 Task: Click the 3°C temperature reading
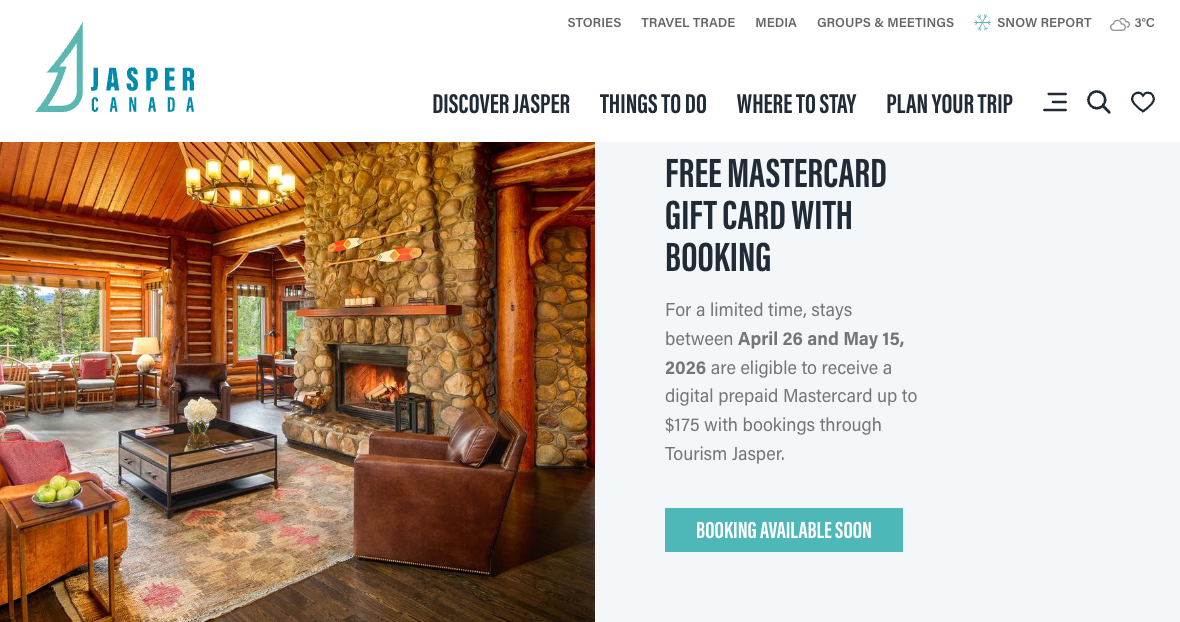(1145, 23)
